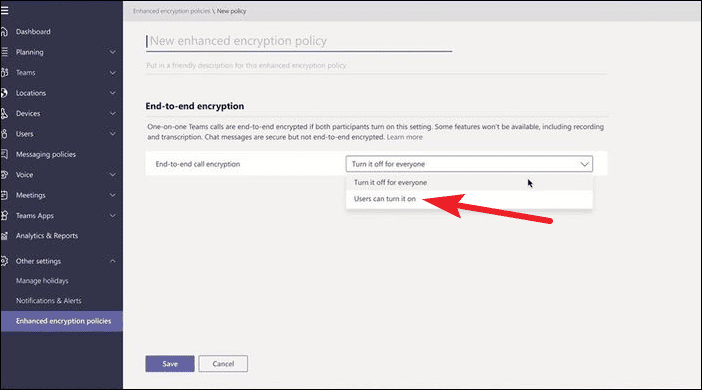Image resolution: width=702 pixels, height=390 pixels.
Task: Click the Dashboard home icon
Action: 4,32
